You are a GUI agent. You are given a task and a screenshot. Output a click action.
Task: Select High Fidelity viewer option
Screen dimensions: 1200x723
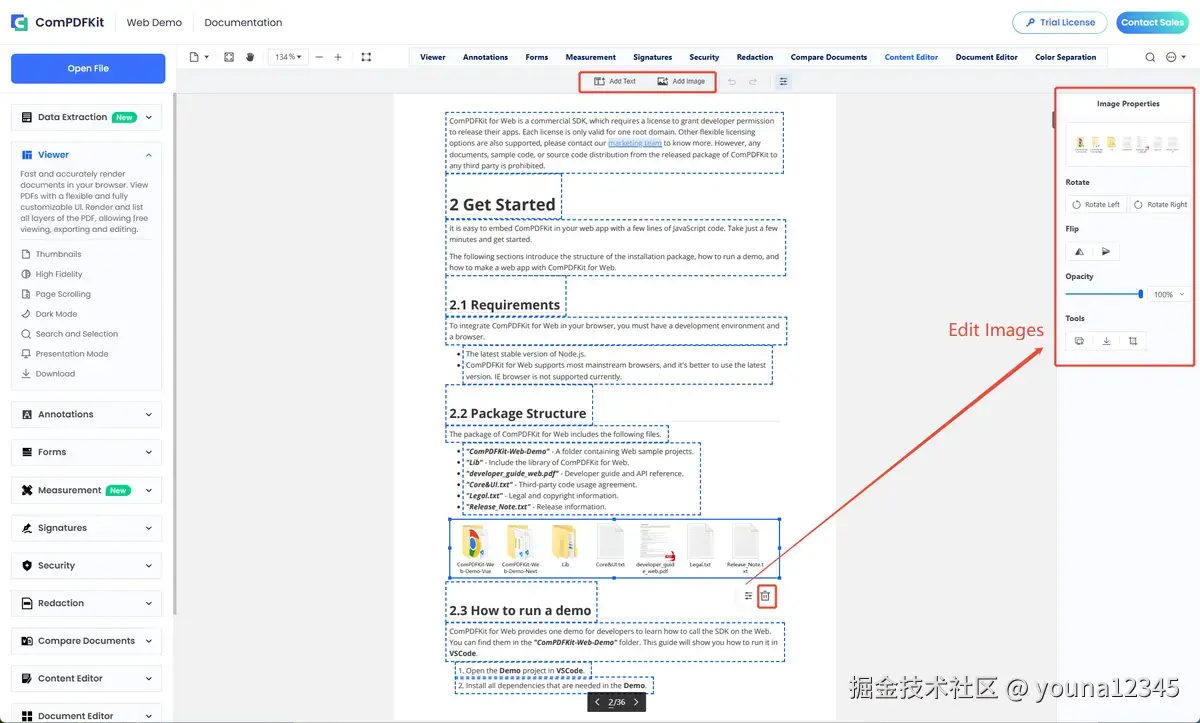tap(59, 274)
